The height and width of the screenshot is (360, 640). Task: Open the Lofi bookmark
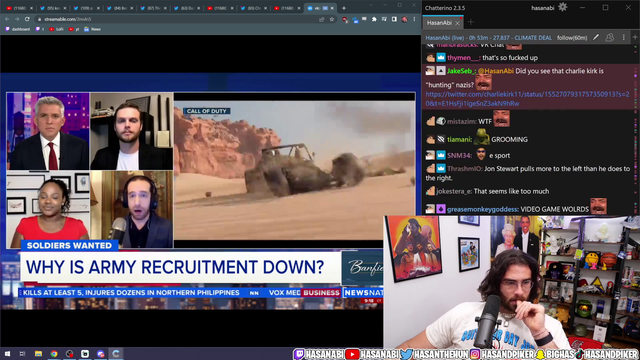point(56,29)
